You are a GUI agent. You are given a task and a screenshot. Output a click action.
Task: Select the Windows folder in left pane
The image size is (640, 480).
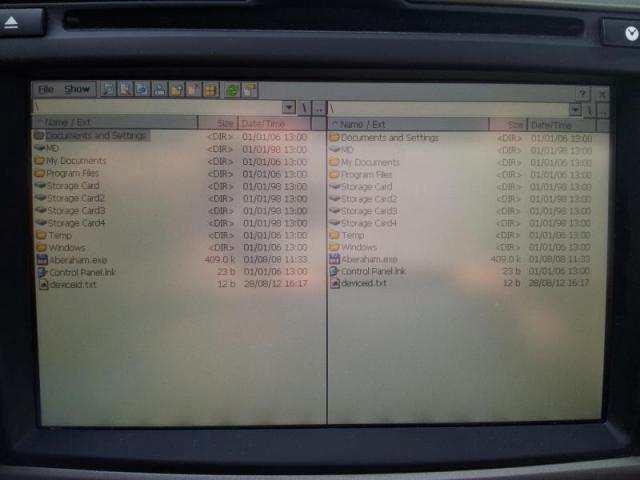[61, 247]
